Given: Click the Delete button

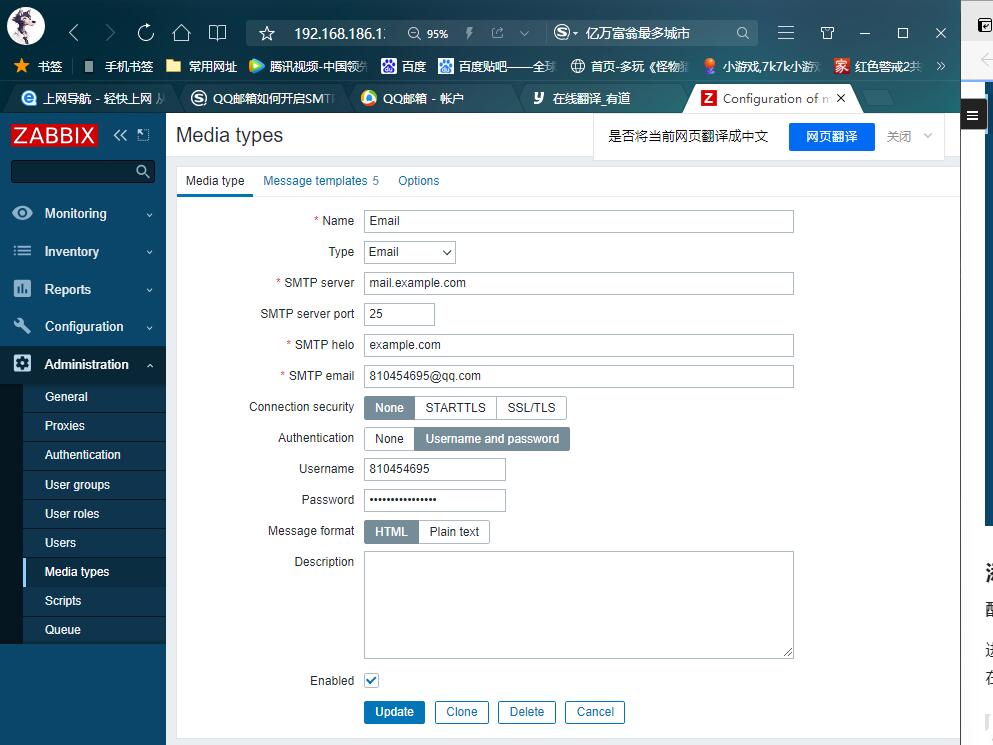Looking at the screenshot, I should click(x=527, y=712).
